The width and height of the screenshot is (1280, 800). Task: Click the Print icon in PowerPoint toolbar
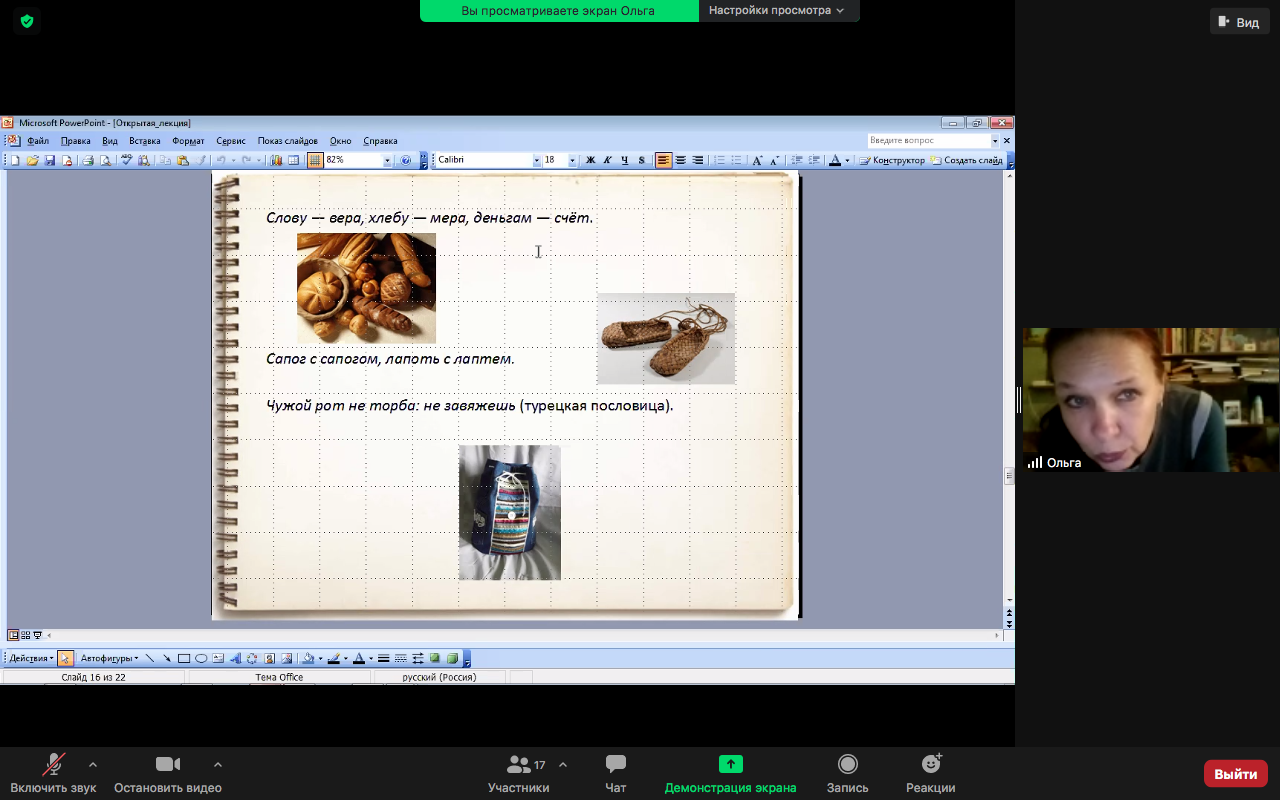click(x=88, y=160)
